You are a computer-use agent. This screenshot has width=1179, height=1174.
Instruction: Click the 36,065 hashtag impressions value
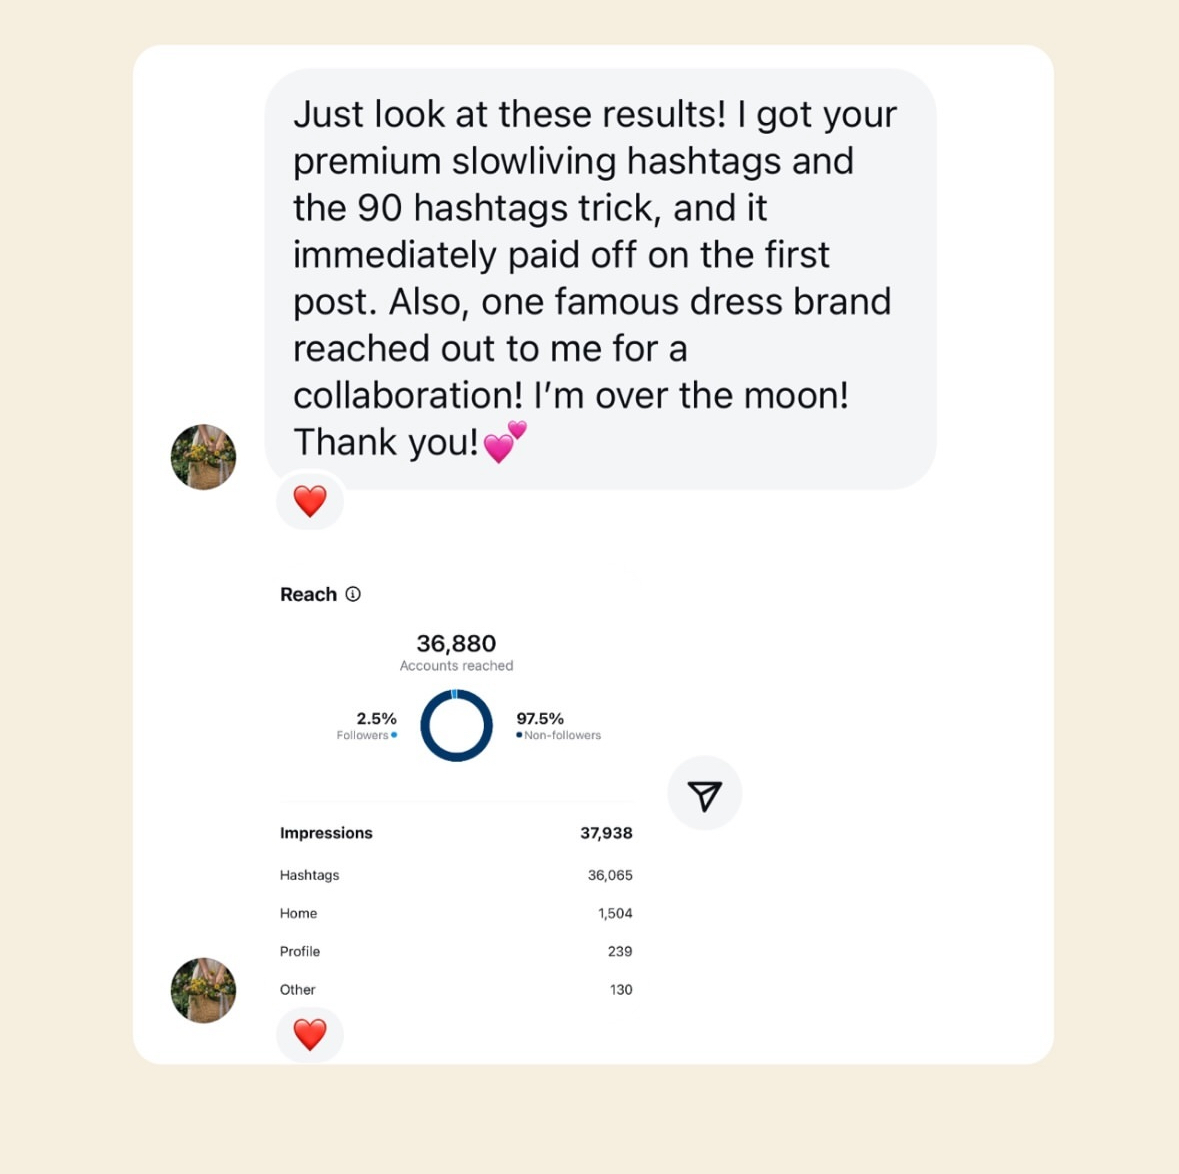pyautogui.click(x=610, y=875)
